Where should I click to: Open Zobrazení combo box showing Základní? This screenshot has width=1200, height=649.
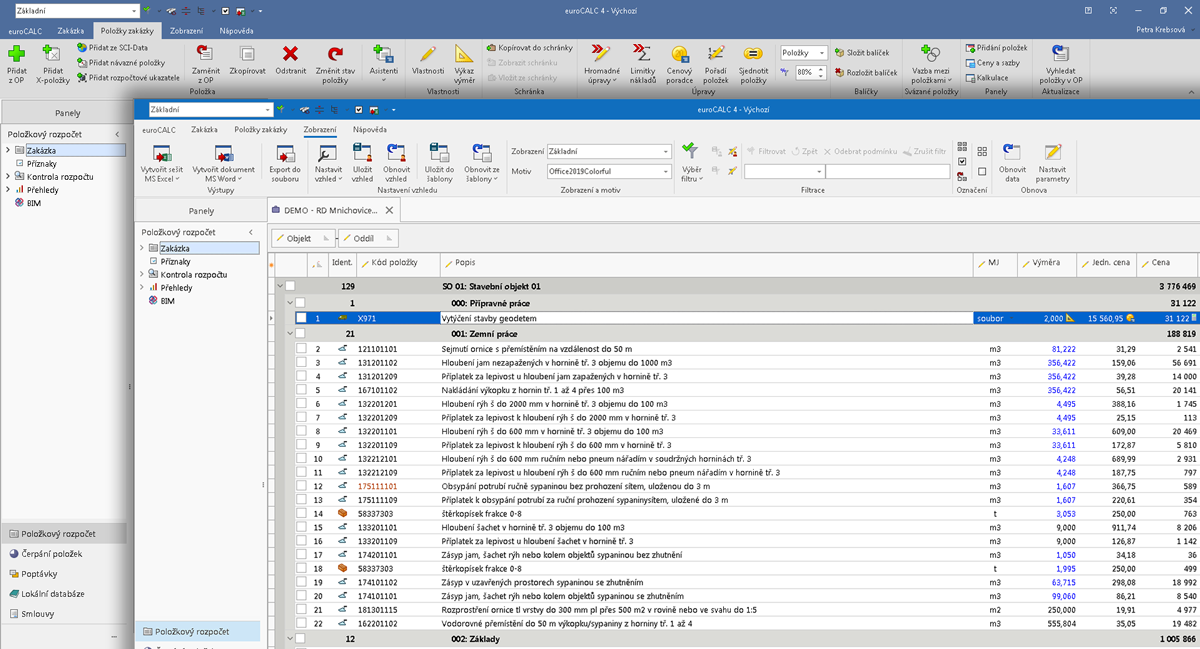tap(608, 152)
